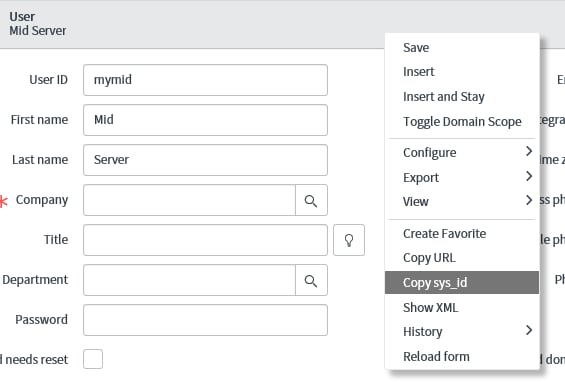Expand the View submenu
The height and width of the screenshot is (382, 565).
[462, 201]
